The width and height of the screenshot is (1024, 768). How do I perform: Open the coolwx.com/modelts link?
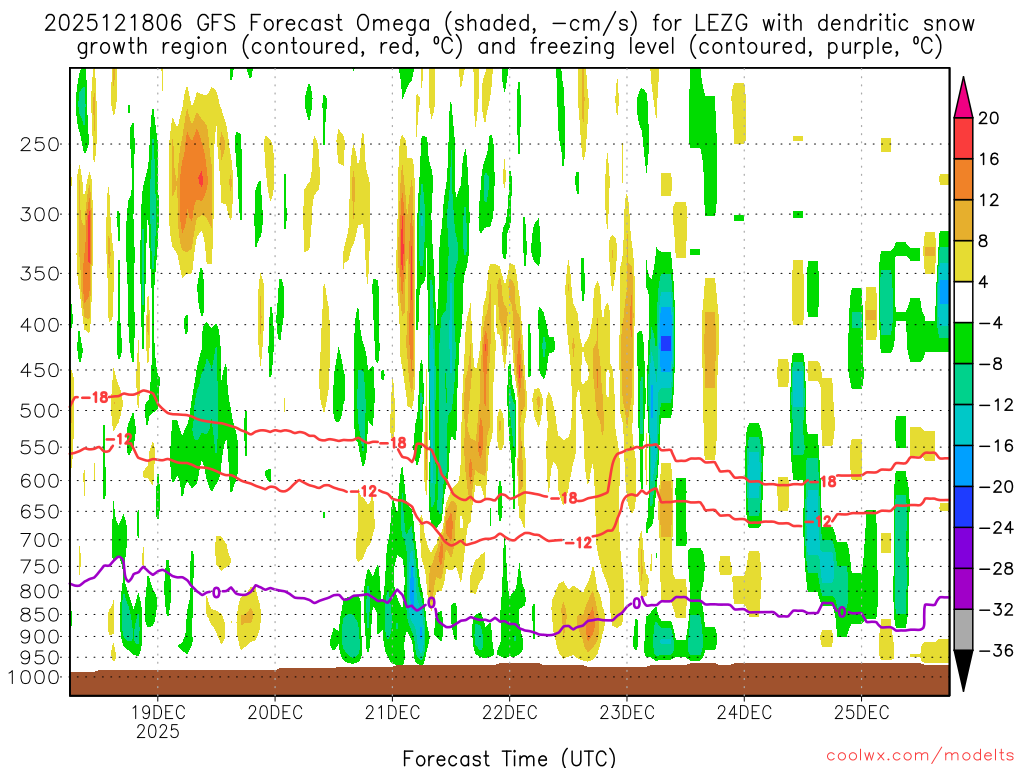coord(920,756)
